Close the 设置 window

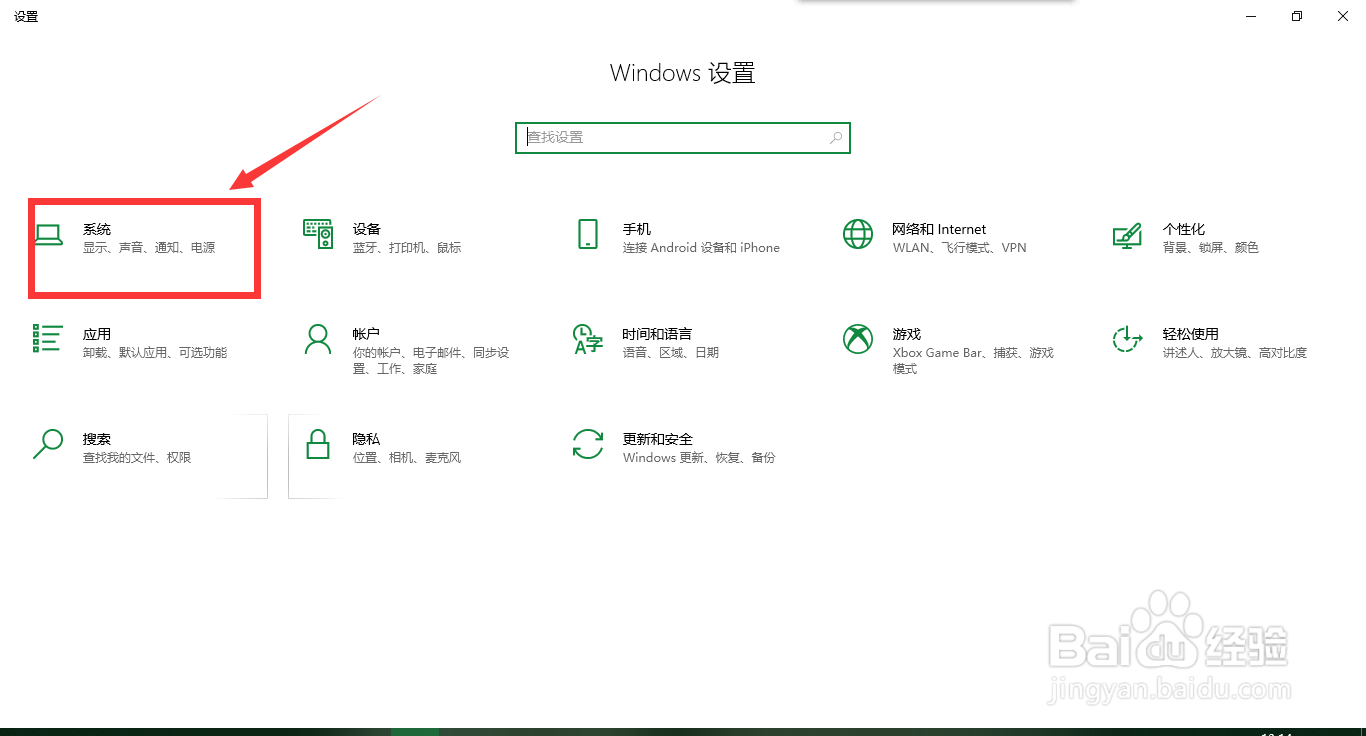click(x=1343, y=16)
